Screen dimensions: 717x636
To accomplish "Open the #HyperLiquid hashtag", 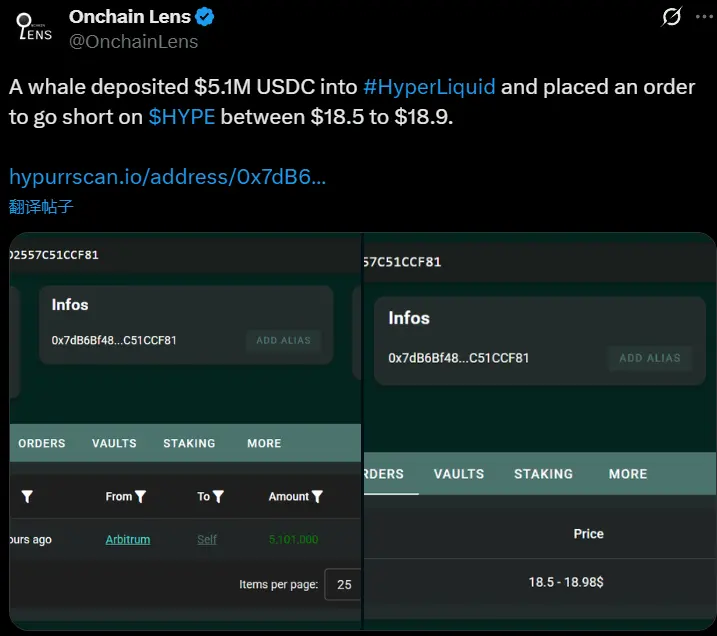I will [429, 87].
